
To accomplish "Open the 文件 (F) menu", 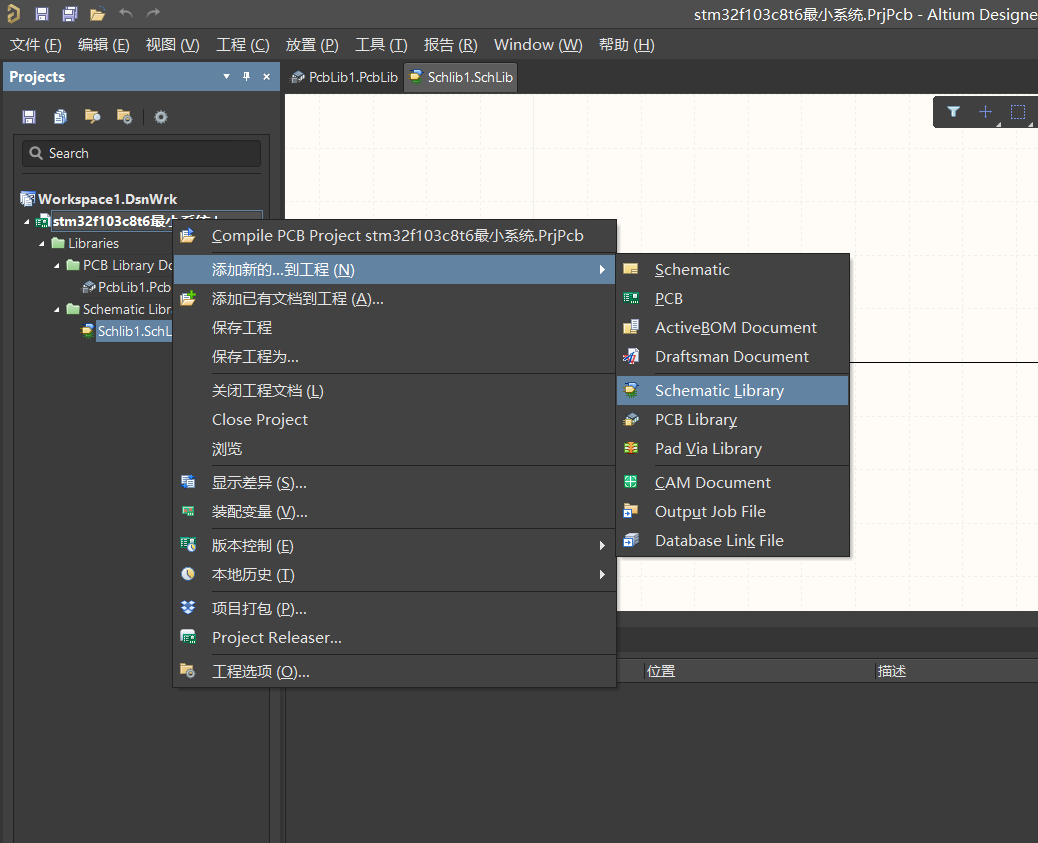I will (36, 45).
